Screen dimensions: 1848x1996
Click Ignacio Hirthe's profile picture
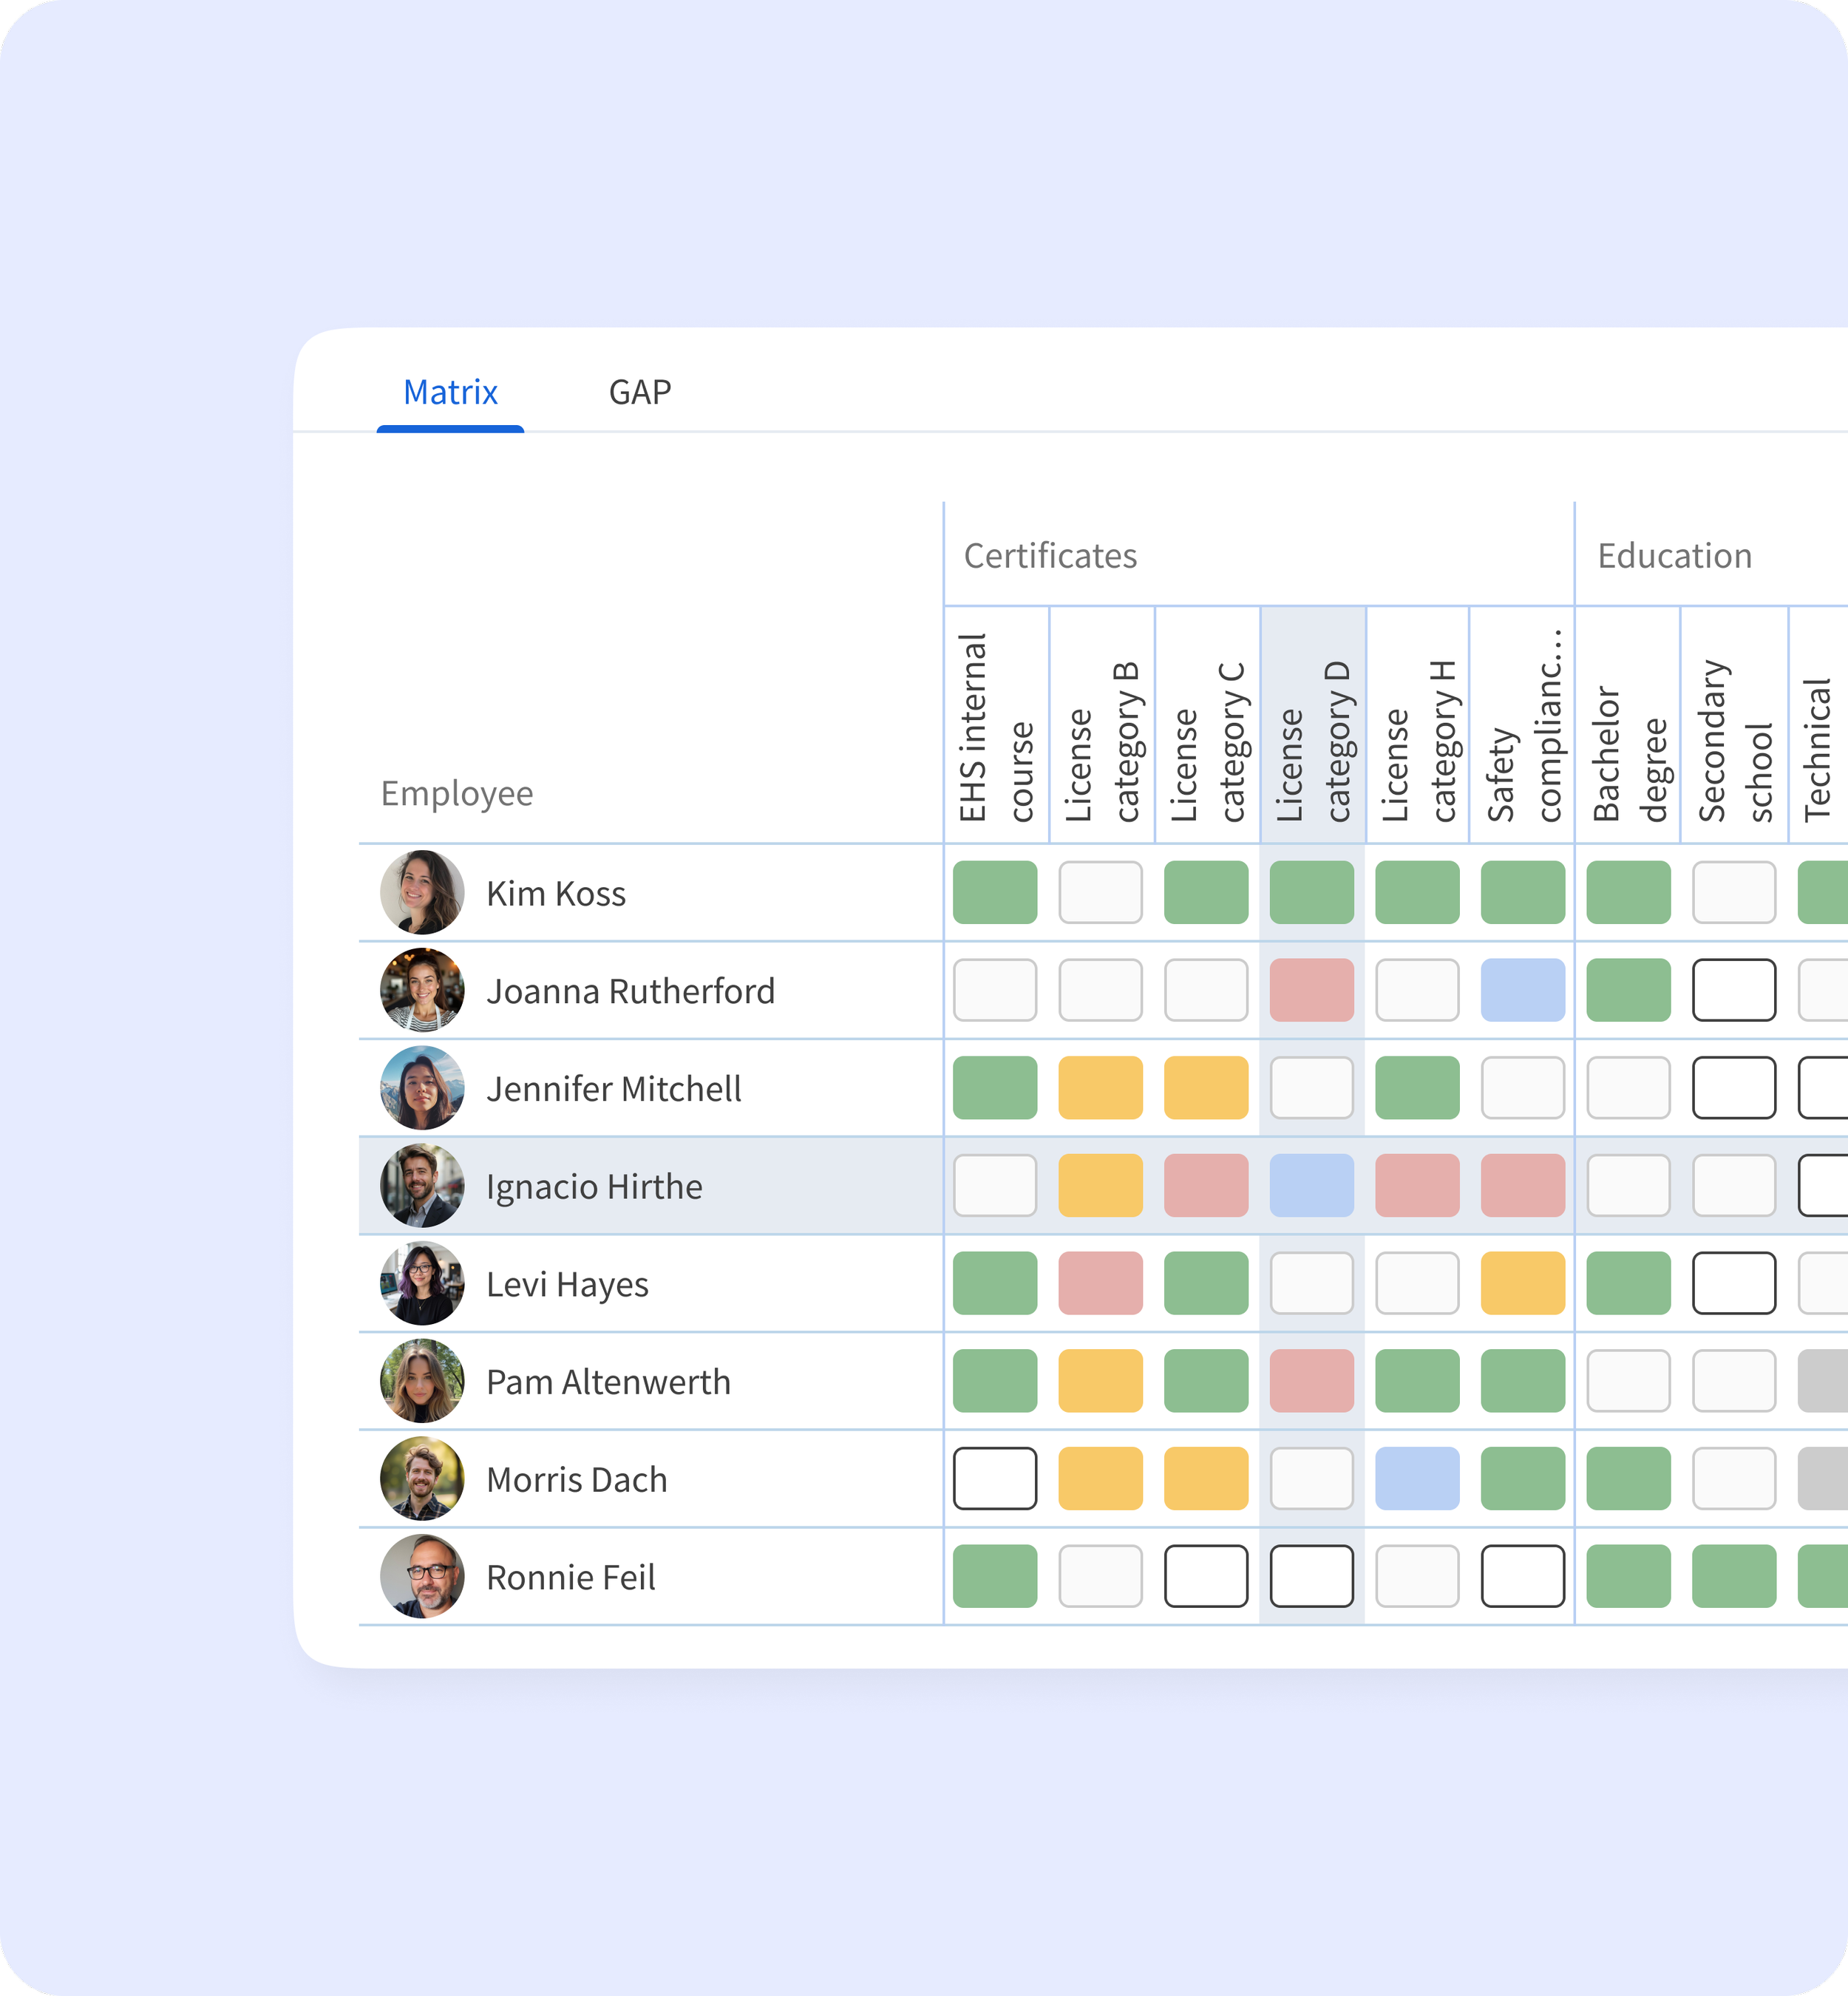[421, 1186]
